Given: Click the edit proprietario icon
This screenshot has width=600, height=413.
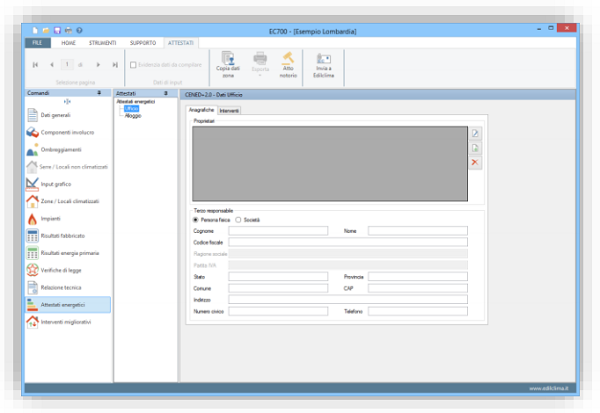Looking at the screenshot, I should 476,133.
